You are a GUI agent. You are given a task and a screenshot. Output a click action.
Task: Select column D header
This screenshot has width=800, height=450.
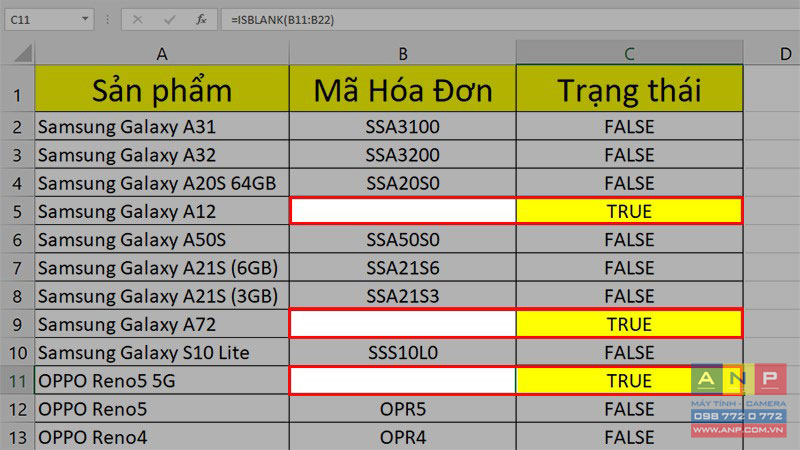click(772, 54)
